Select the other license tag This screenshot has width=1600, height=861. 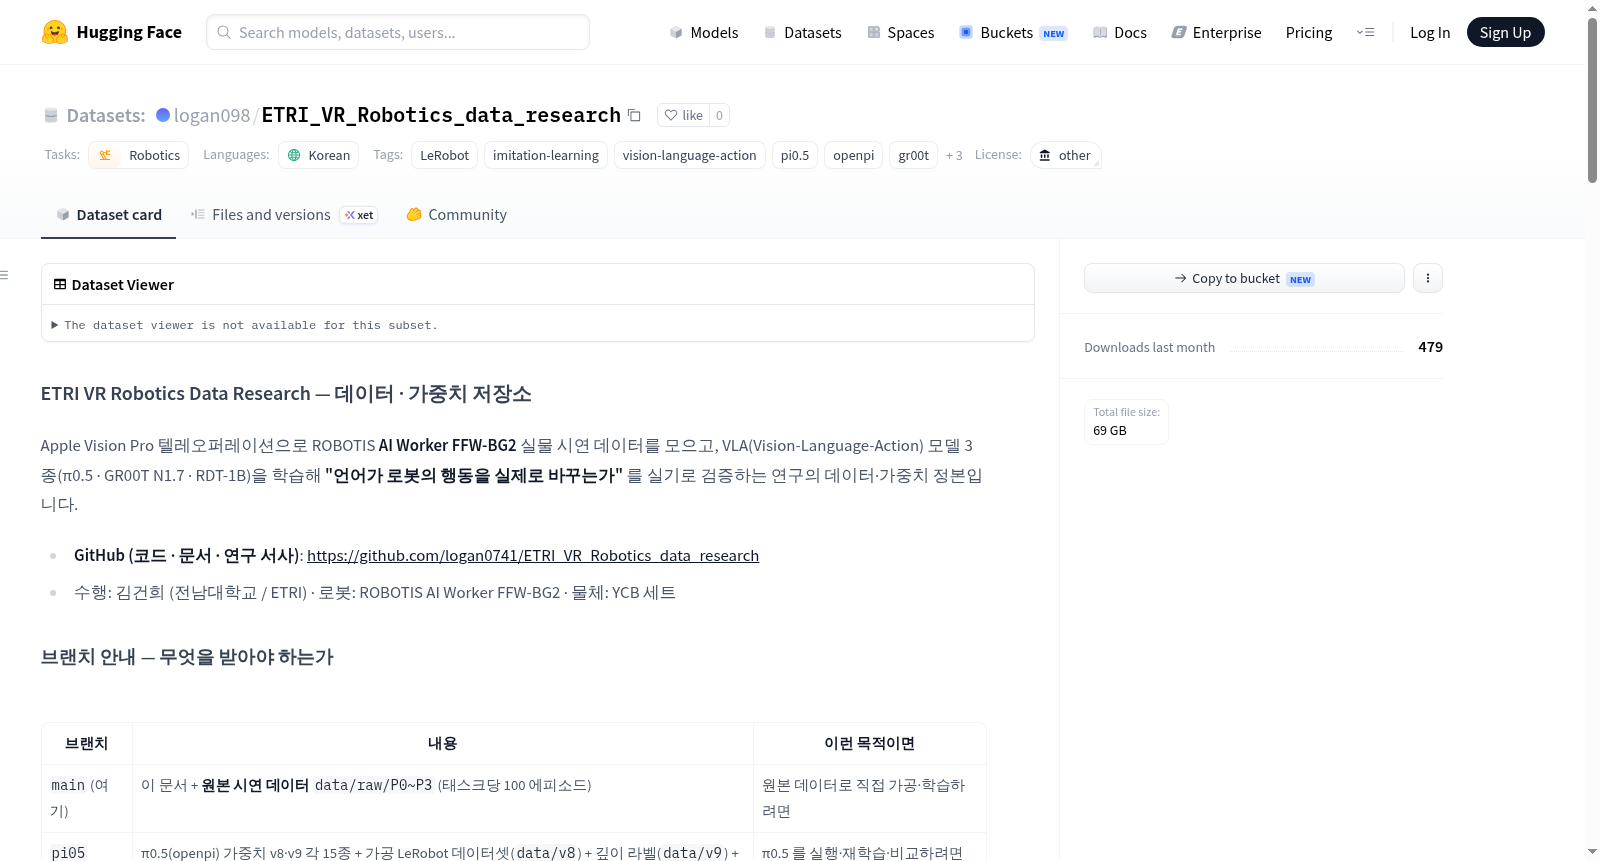(x=1066, y=155)
